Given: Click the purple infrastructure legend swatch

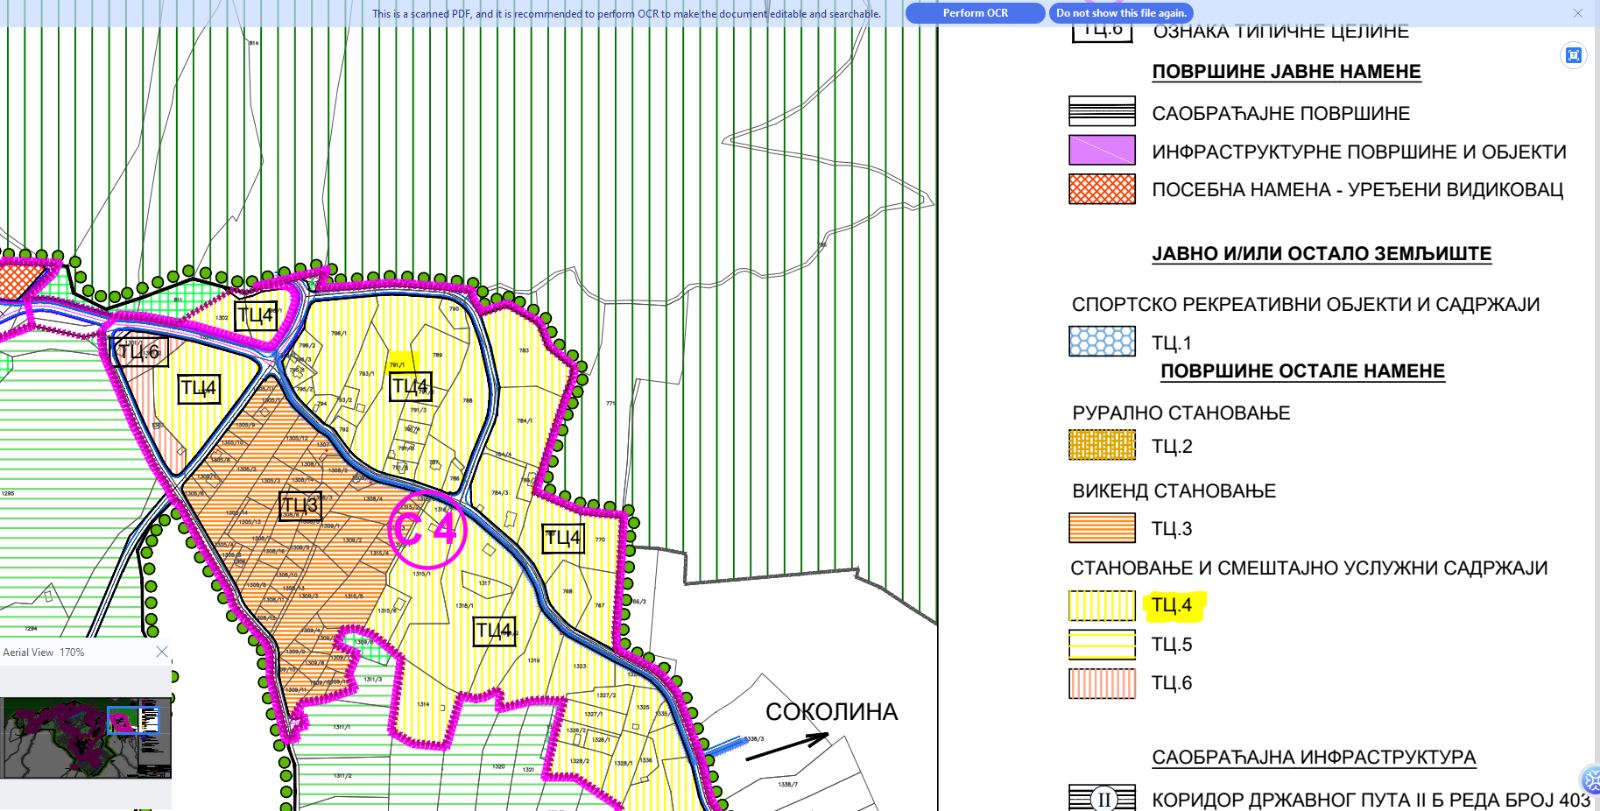Looking at the screenshot, I should click(1102, 151).
